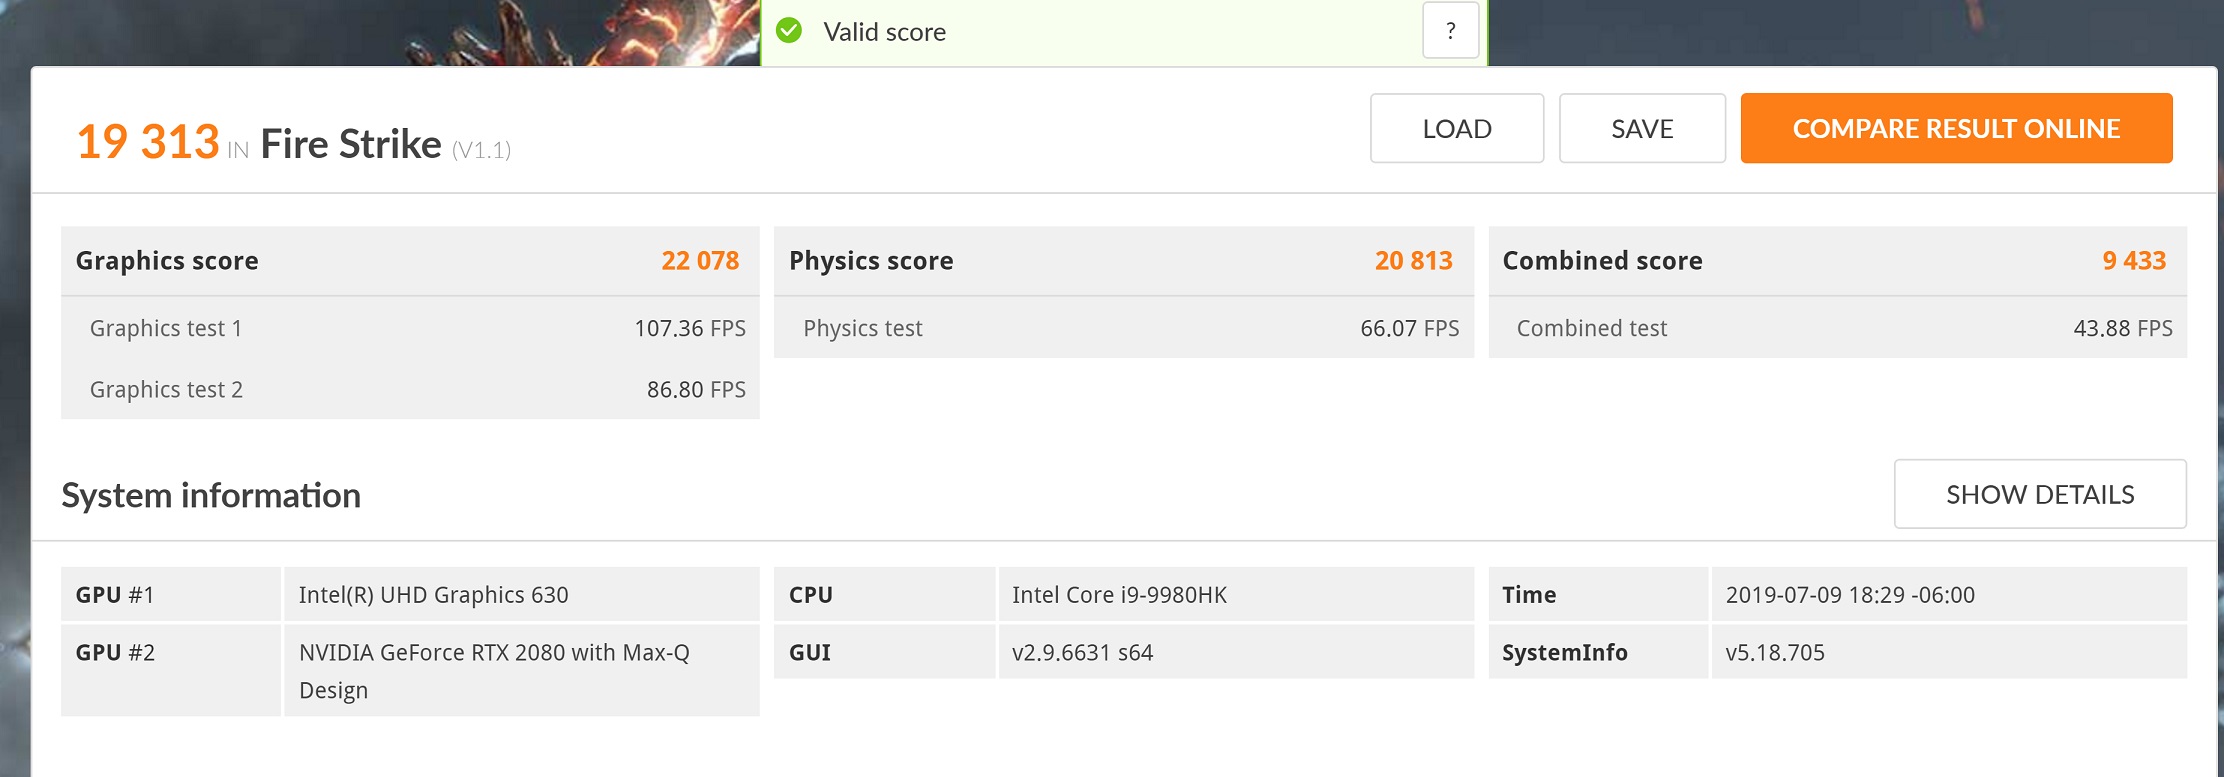The height and width of the screenshot is (777, 2224).
Task: Select the Graphics test 1 row
Action: click(410, 328)
